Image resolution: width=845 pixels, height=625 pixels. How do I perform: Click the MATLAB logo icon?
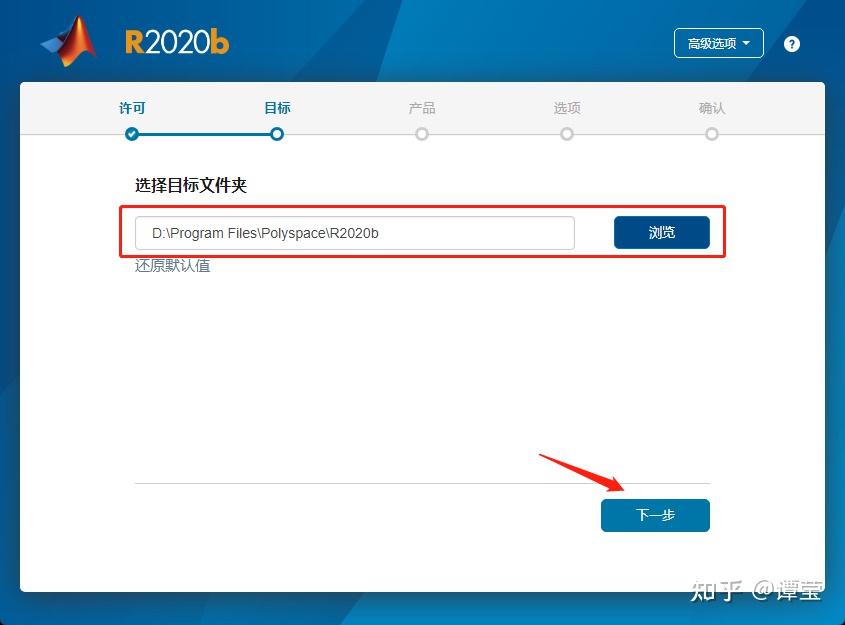pyautogui.click(x=68, y=40)
